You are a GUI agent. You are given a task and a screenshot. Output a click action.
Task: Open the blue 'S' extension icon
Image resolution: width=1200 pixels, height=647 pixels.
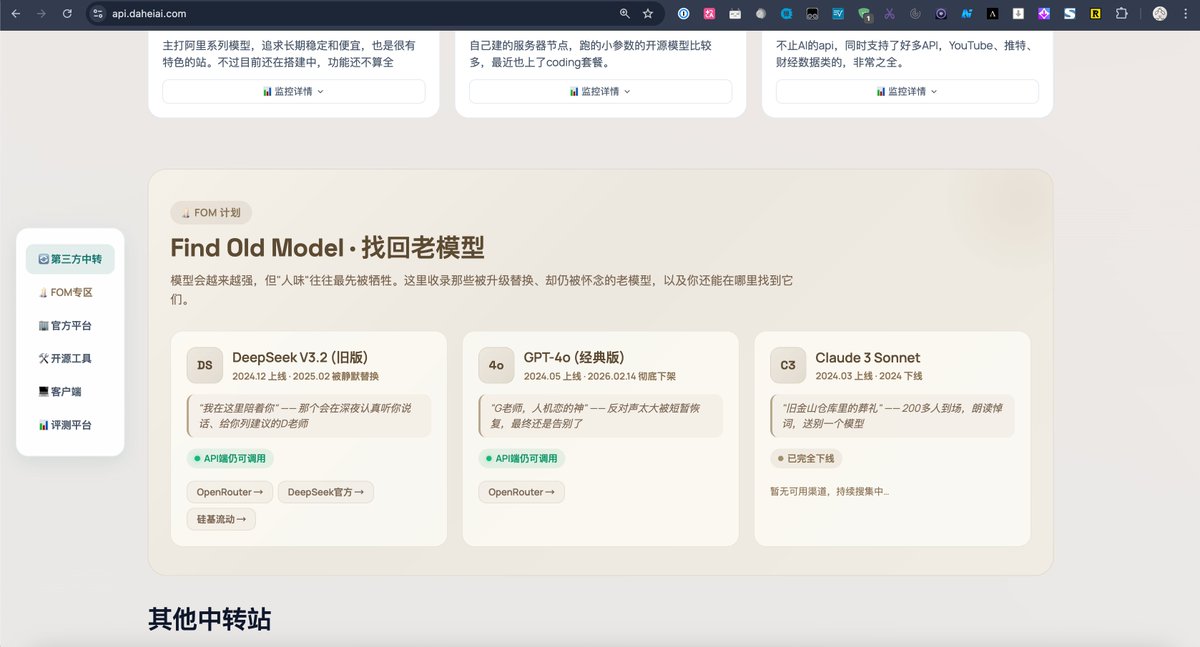[1069, 14]
